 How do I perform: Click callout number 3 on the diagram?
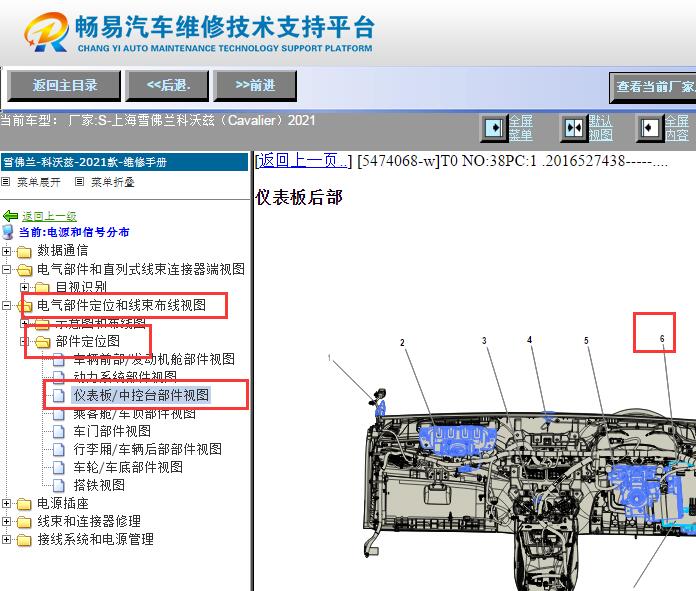coord(484,340)
